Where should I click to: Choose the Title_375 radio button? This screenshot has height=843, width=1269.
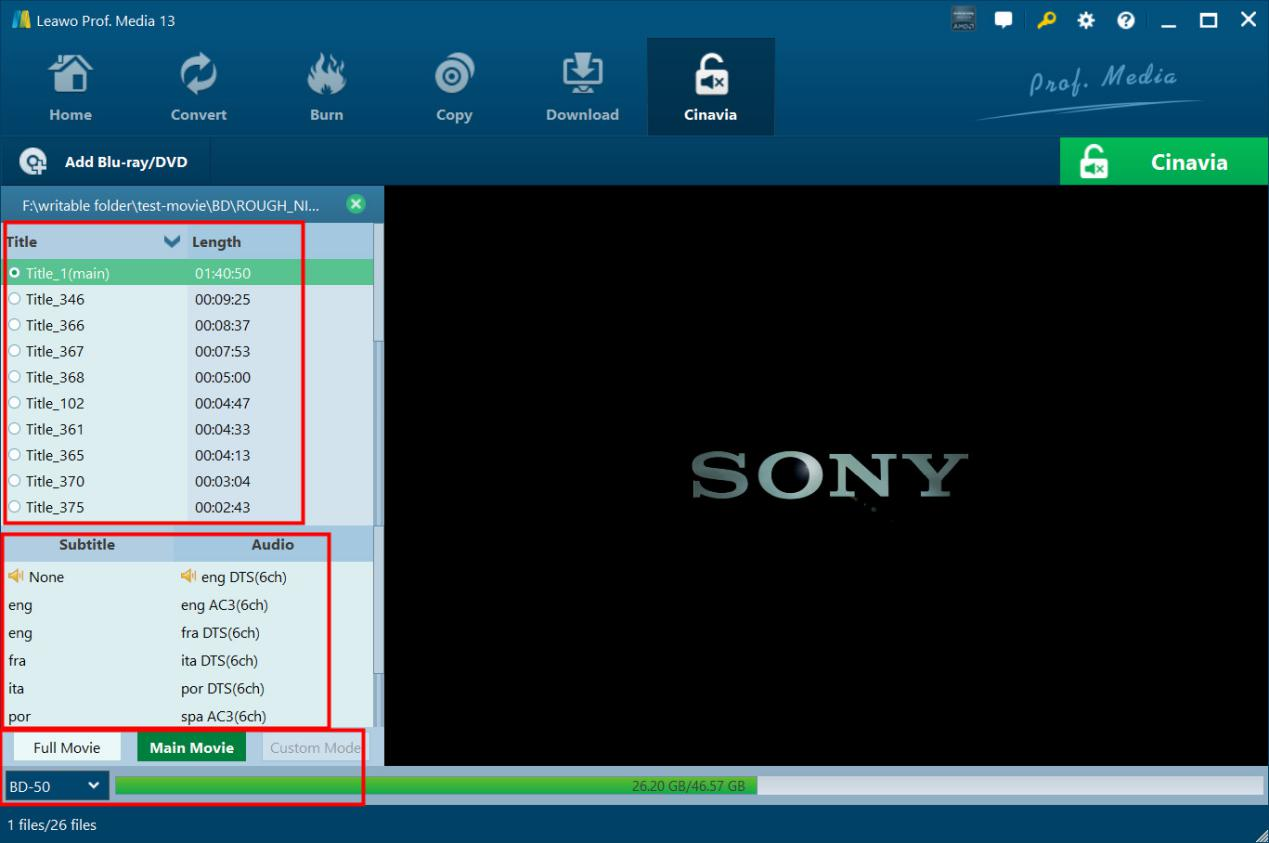pos(14,507)
